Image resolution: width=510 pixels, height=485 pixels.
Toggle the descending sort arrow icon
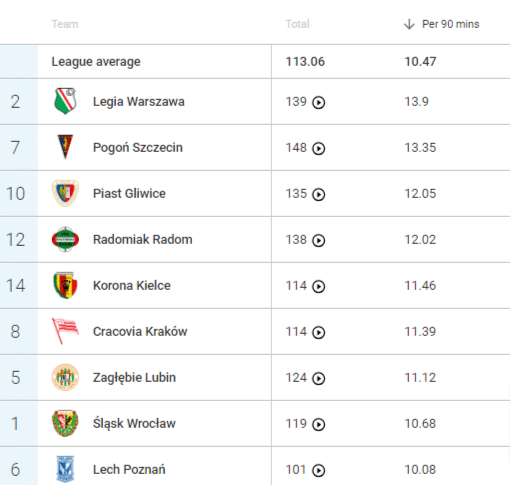click(409, 24)
